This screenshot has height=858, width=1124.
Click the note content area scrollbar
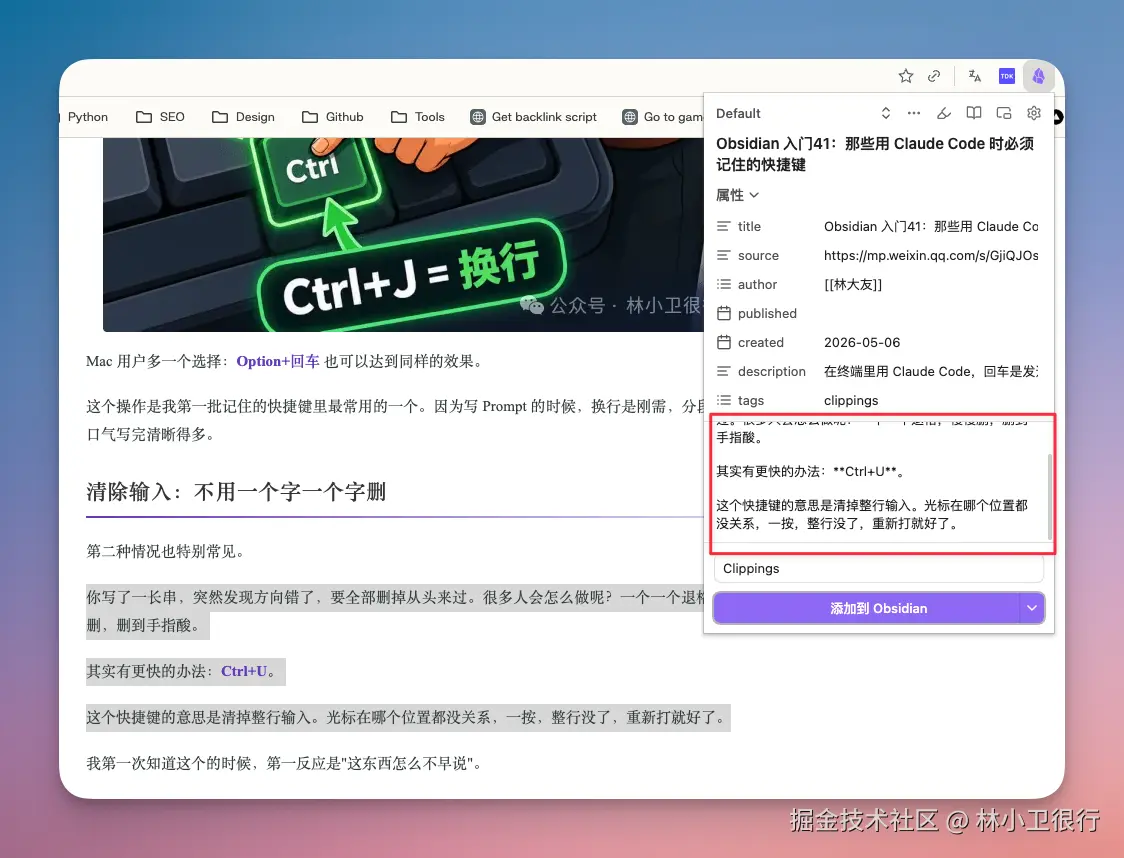pyautogui.click(x=1050, y=496)
